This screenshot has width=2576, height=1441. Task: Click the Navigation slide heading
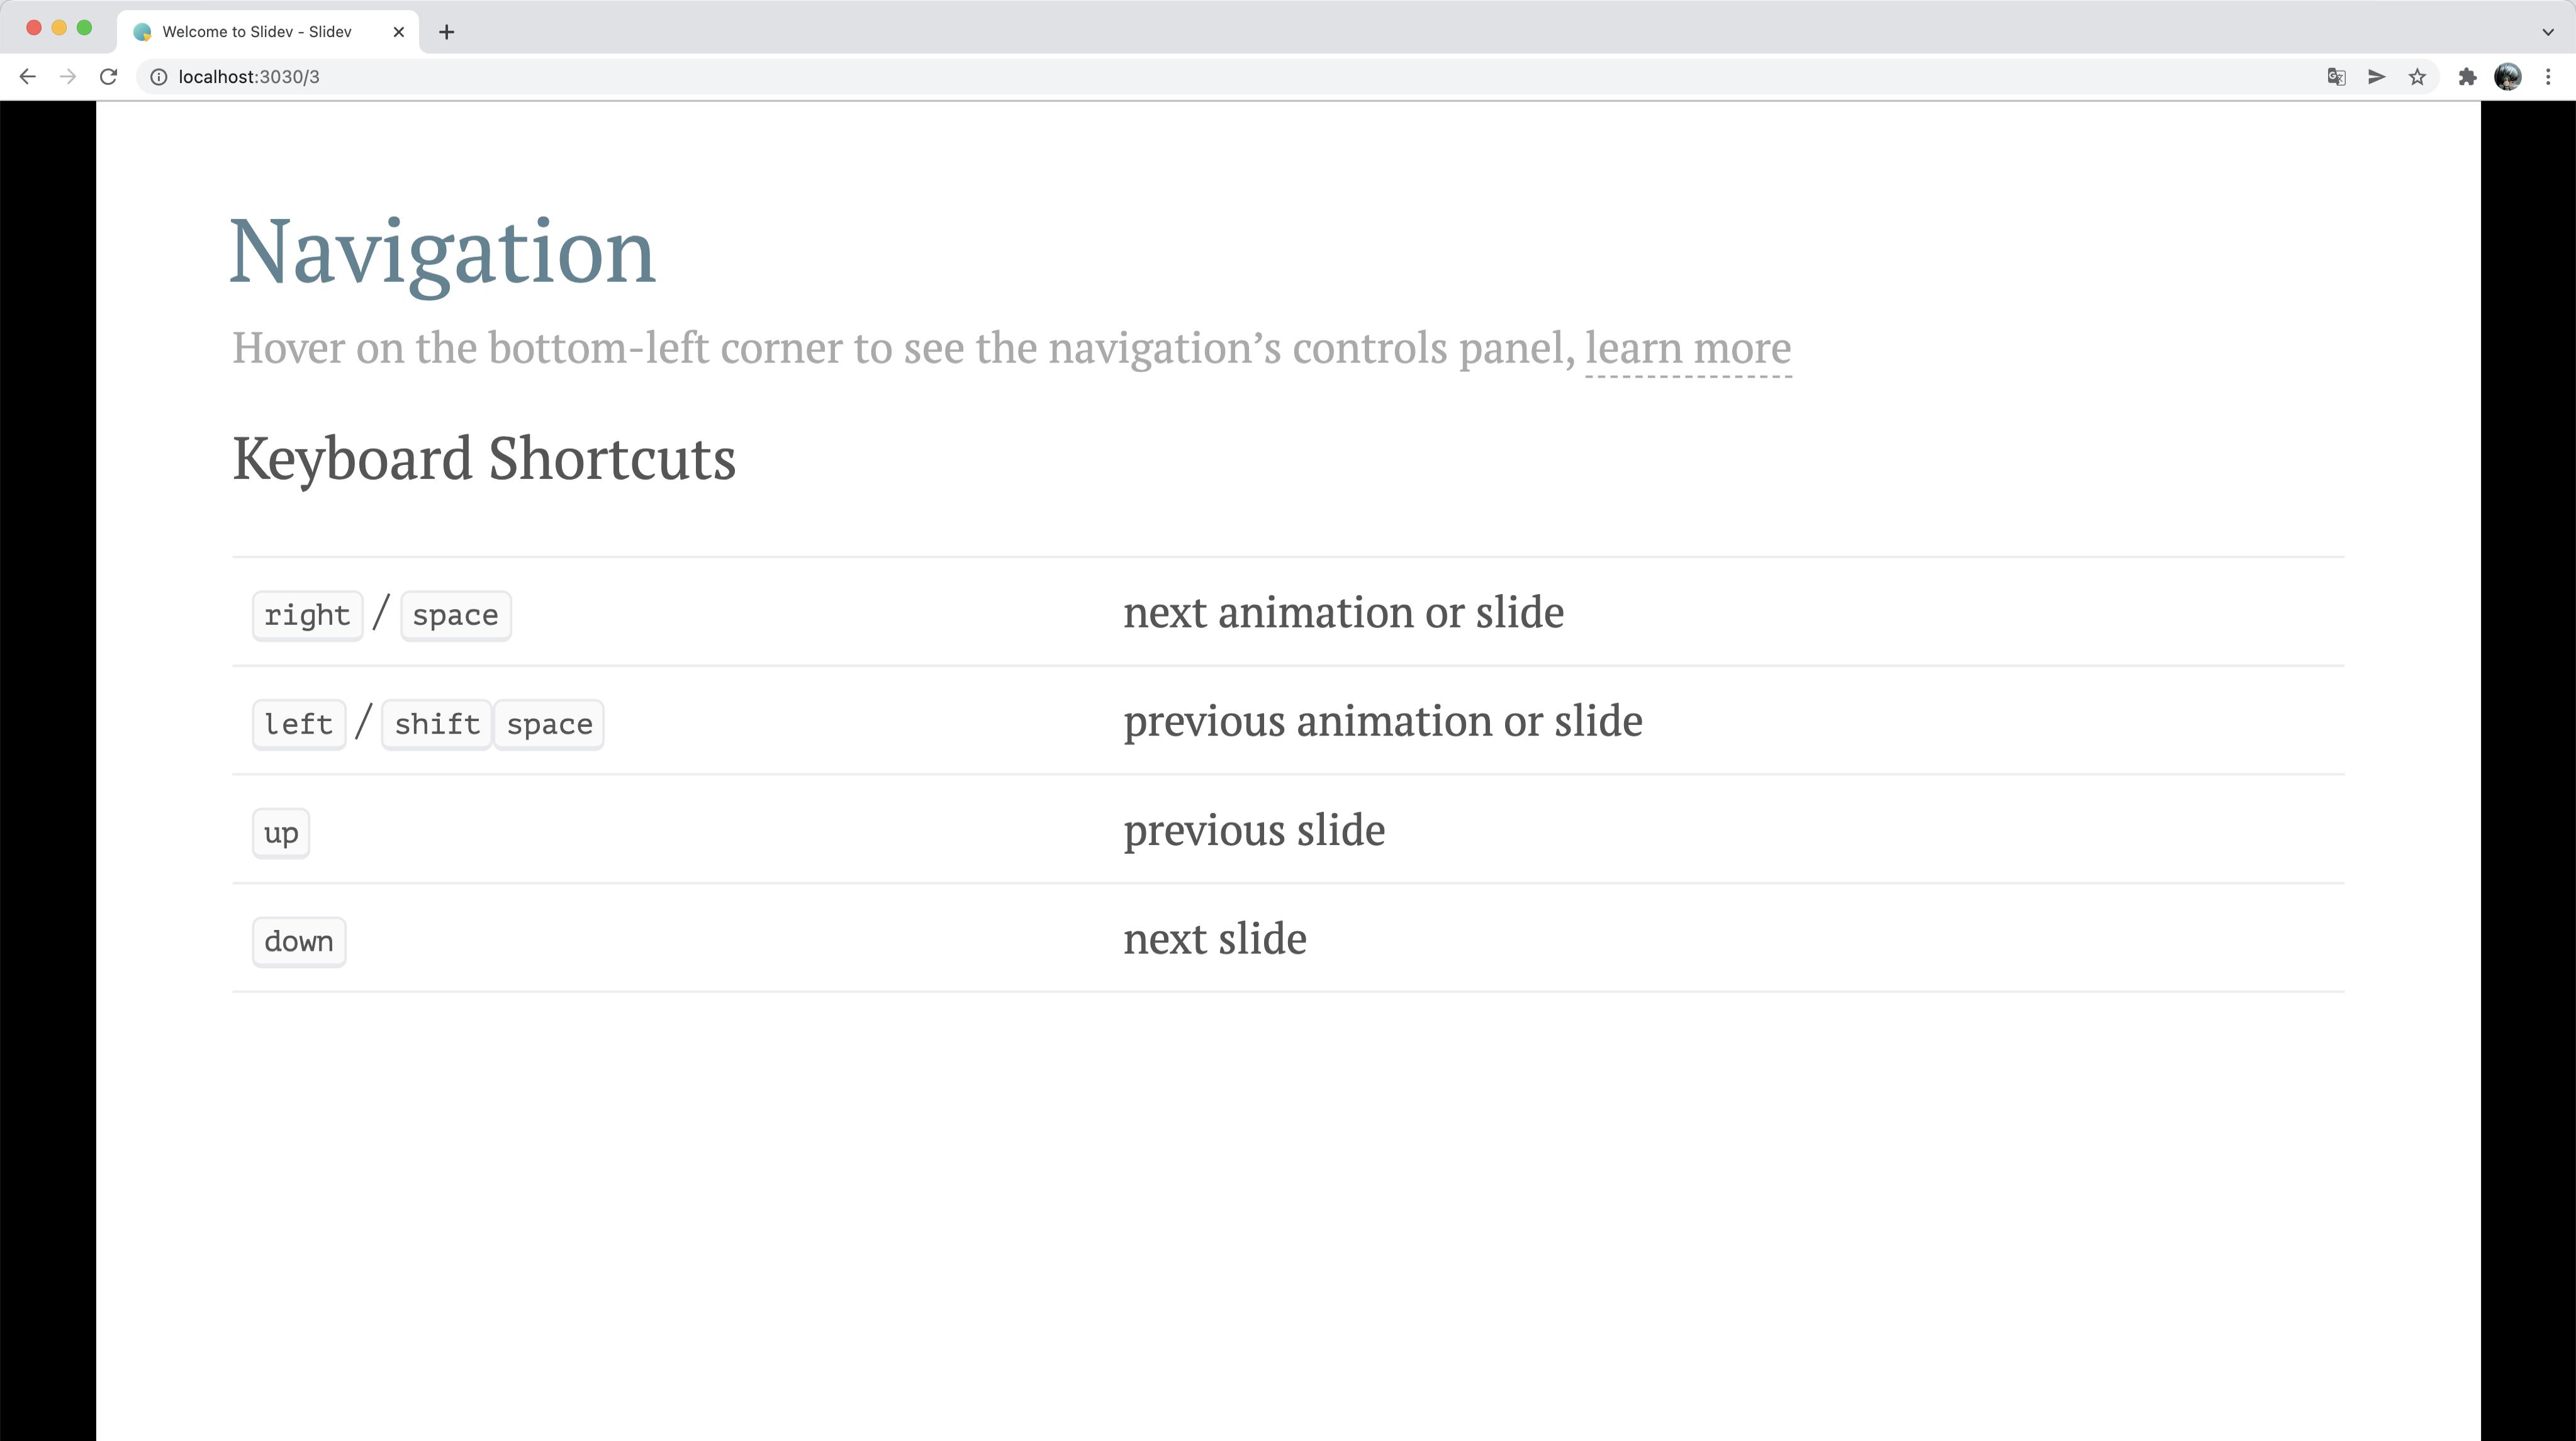coord(443,252)
